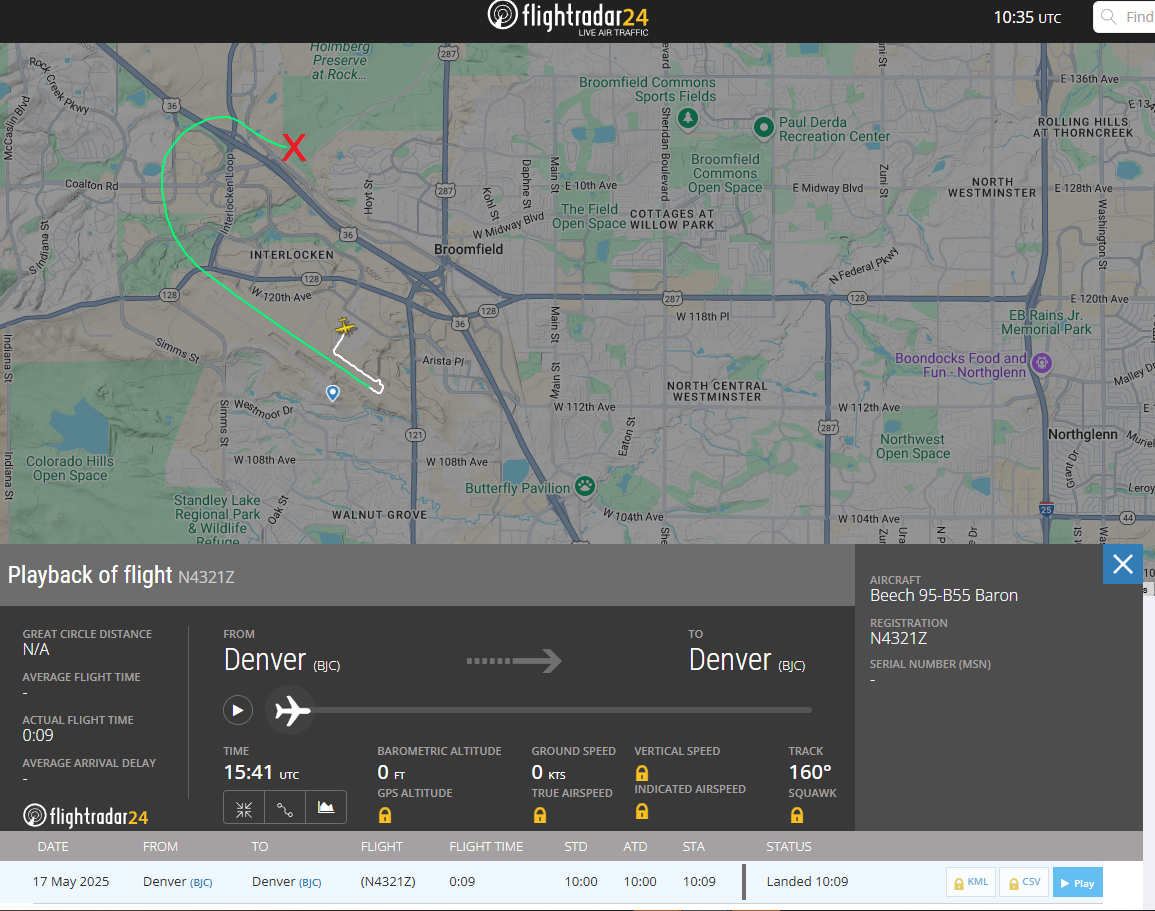Click the TO Denver (BJC) airport heading
This screenshot has height=911, width=1155.
[747, 660]
